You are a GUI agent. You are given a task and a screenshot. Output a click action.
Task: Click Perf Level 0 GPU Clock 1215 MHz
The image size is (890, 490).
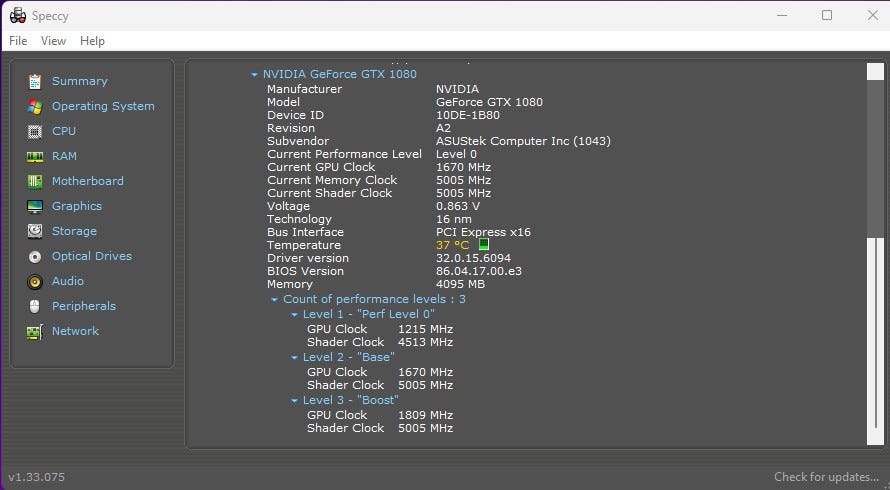[426, 329]
